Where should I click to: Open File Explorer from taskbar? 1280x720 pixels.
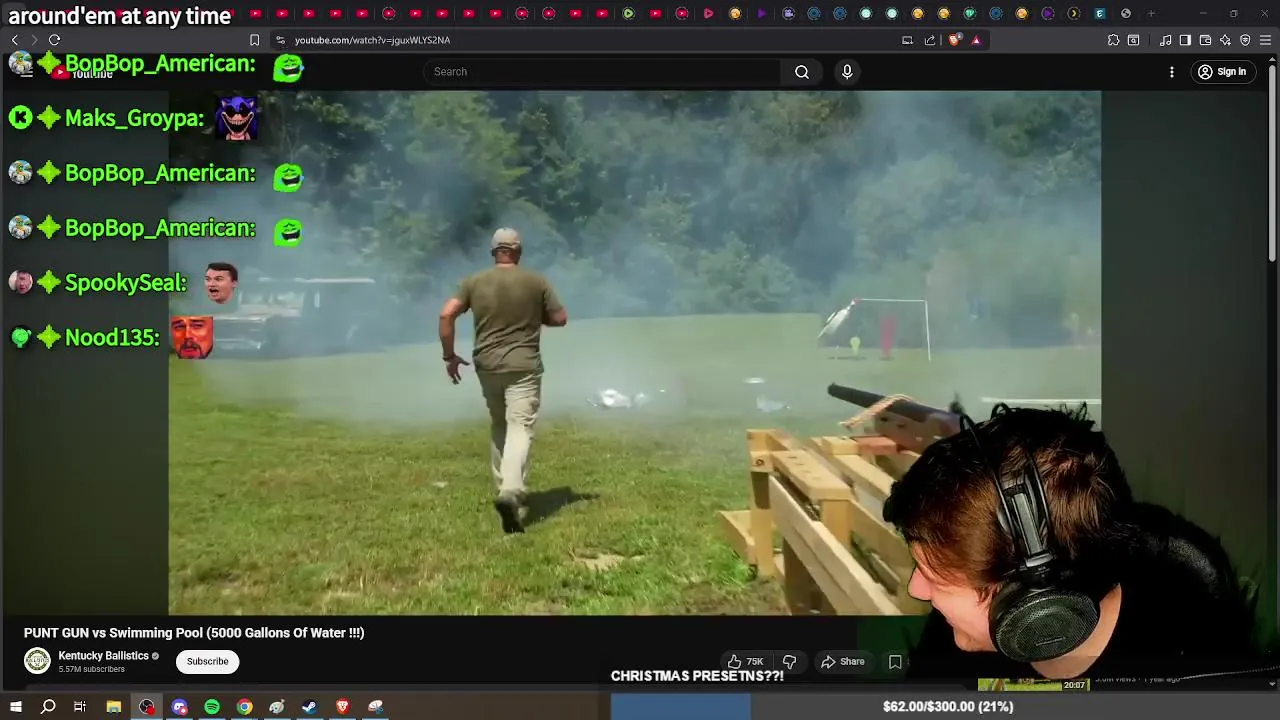click(114, 707)
